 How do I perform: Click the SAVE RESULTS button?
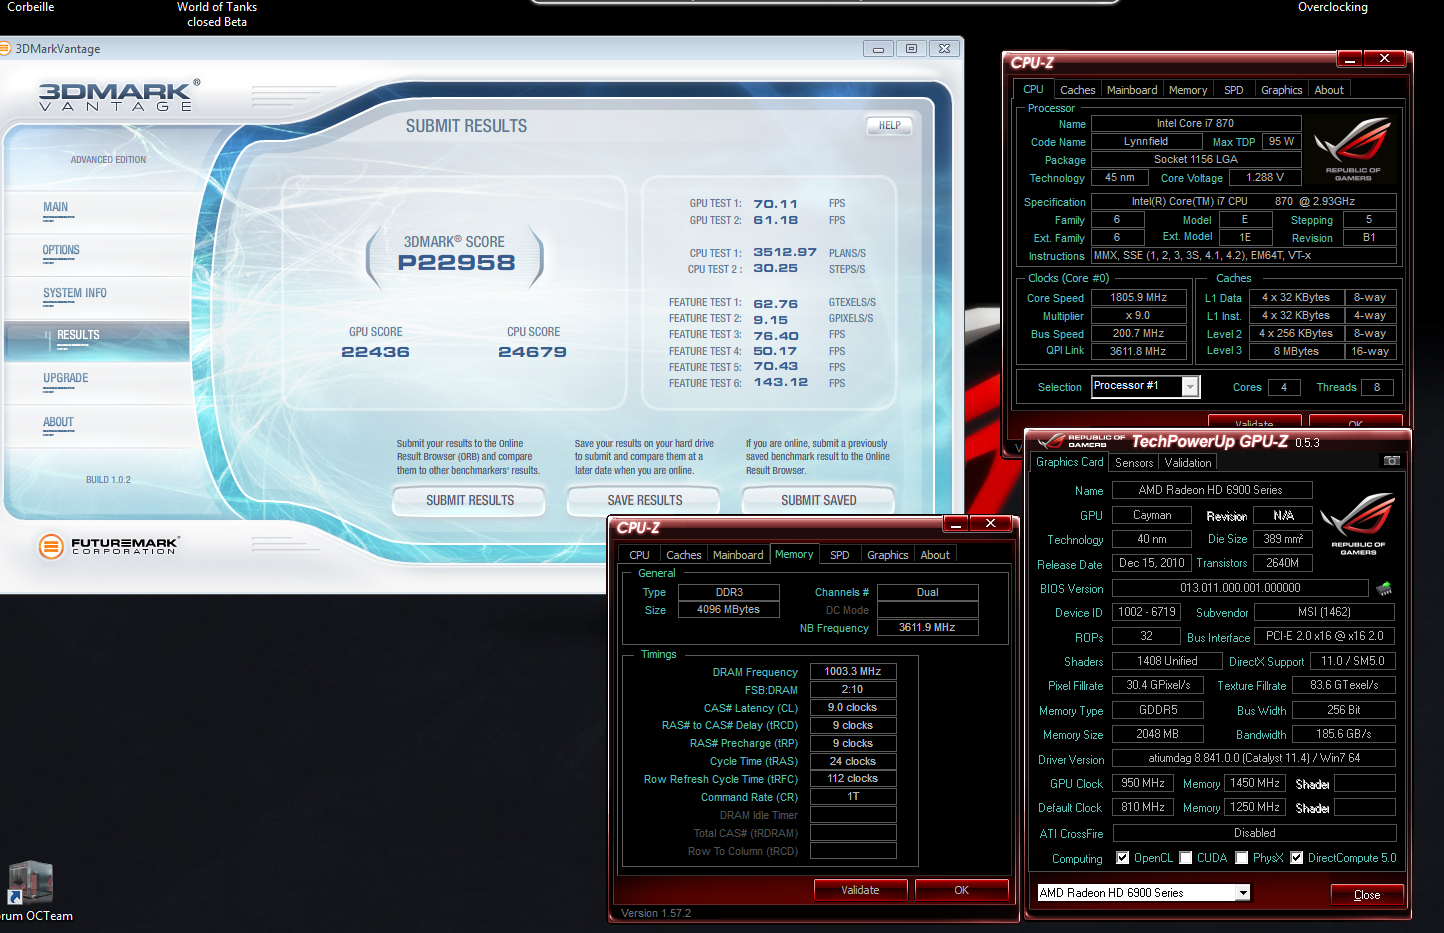click(644, 500)
